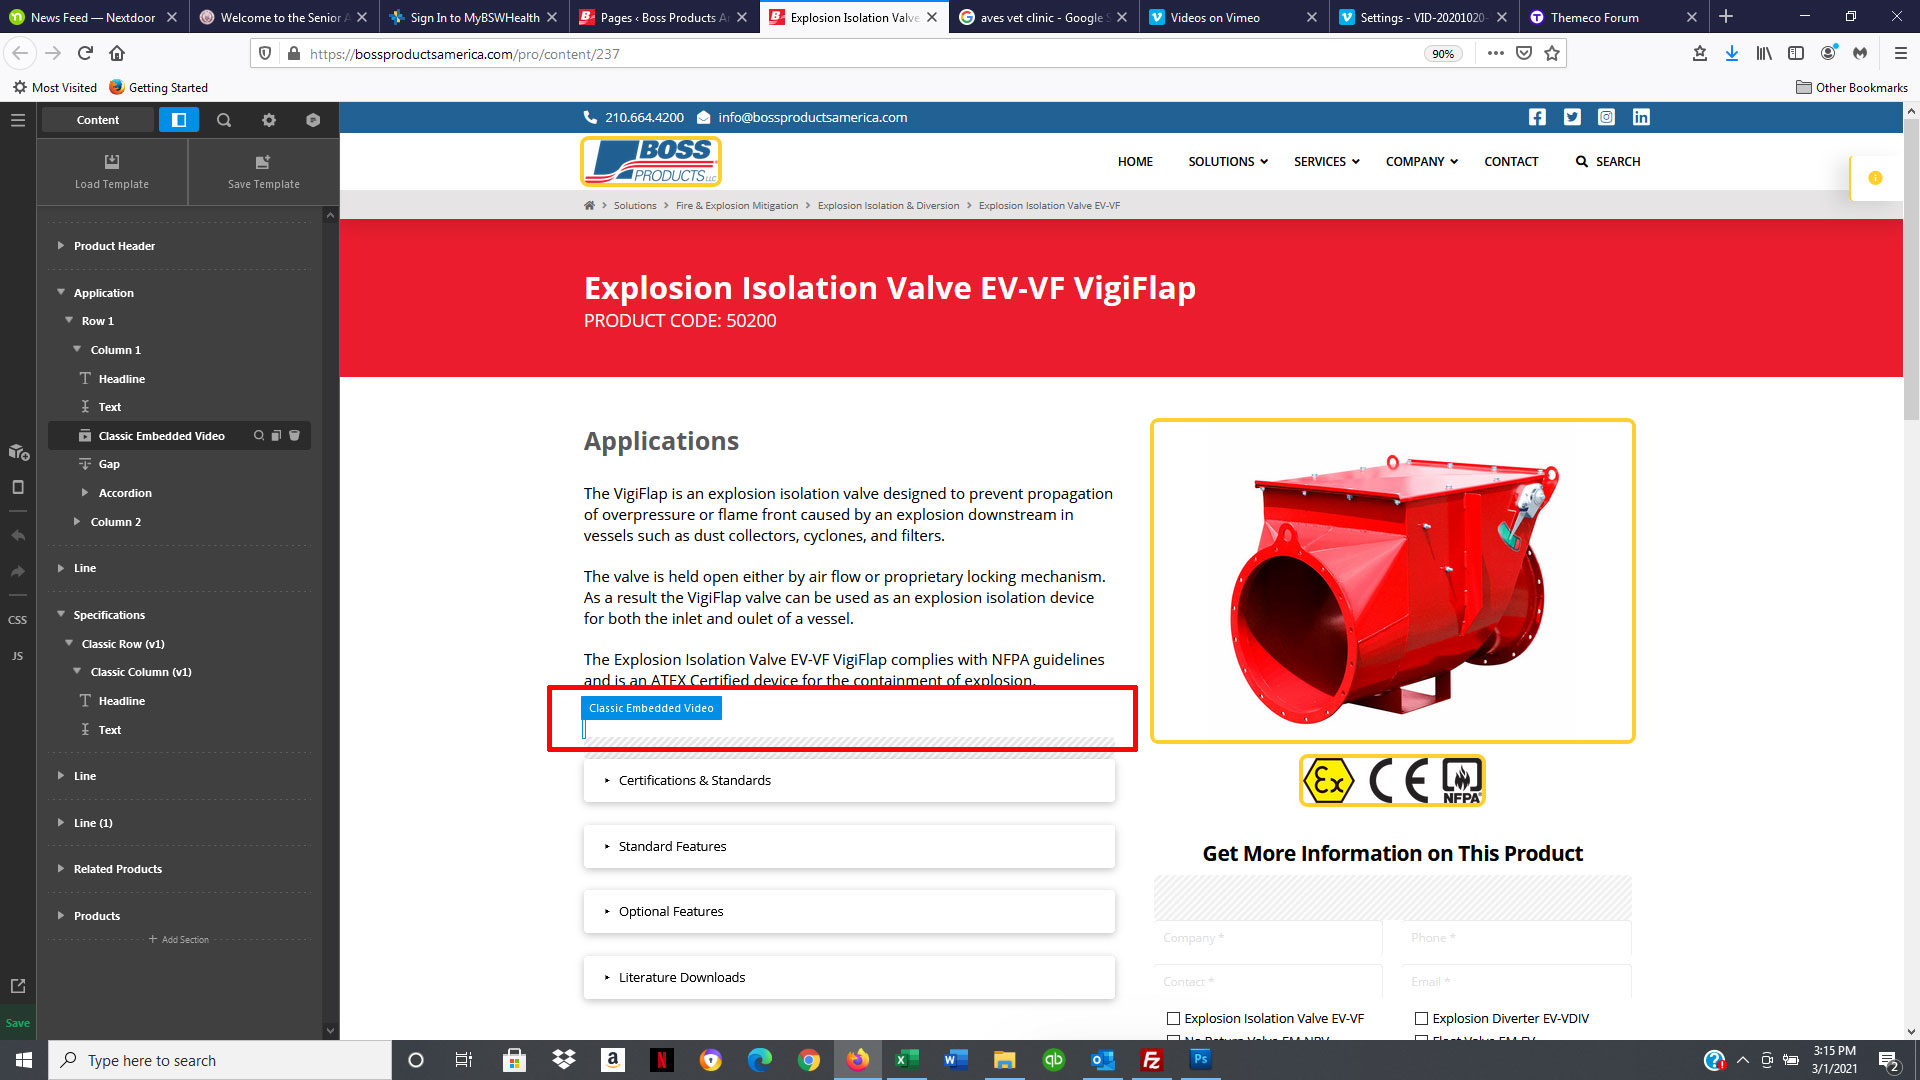Switch to the Themeco Forum tab
The image size is (1920, 1080).
pyautogui.click(x=1614, y=17)
